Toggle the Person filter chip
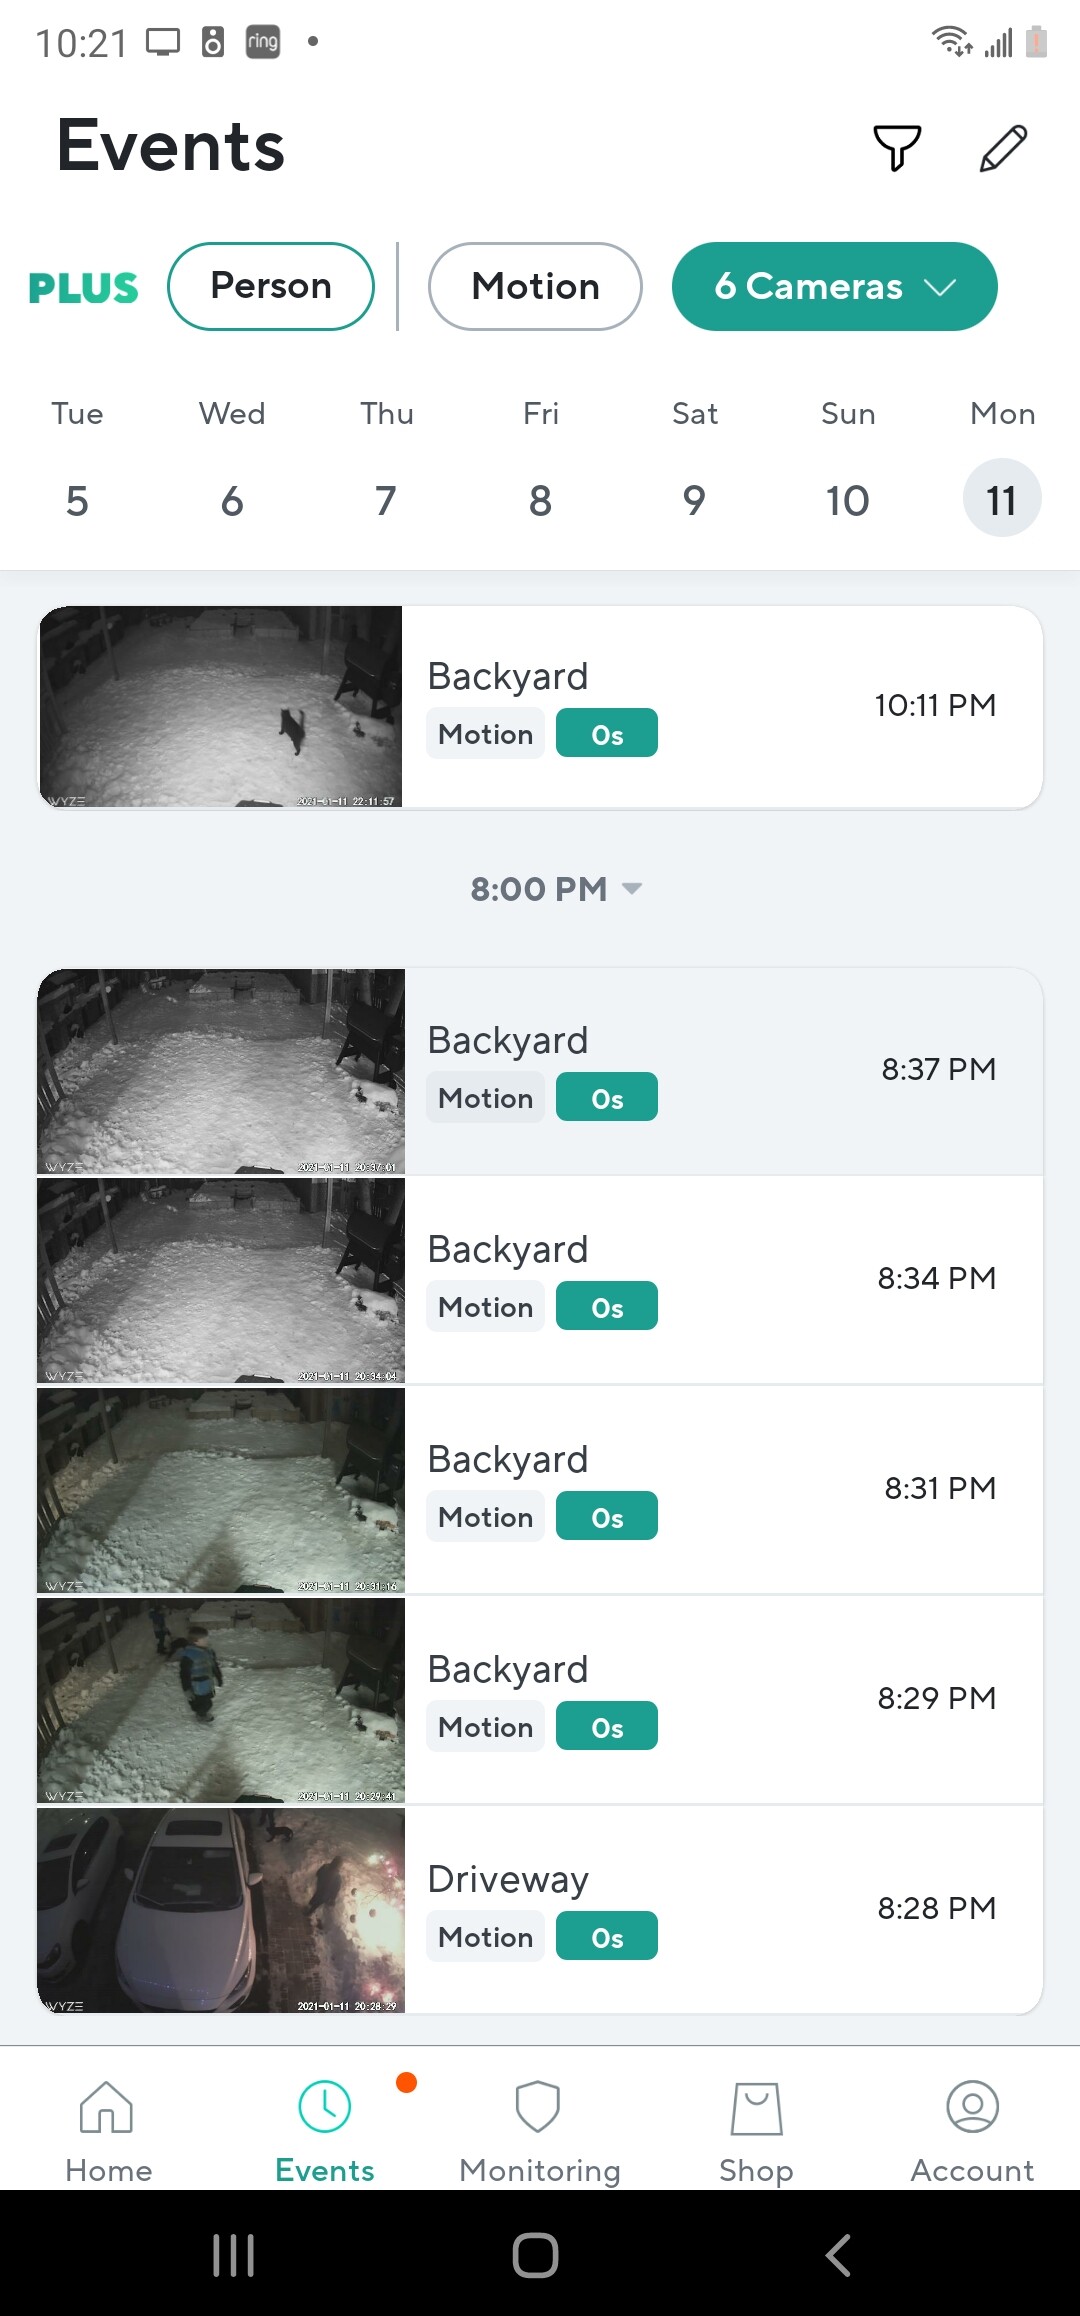 pyautogui.click(x=271, y=286)
